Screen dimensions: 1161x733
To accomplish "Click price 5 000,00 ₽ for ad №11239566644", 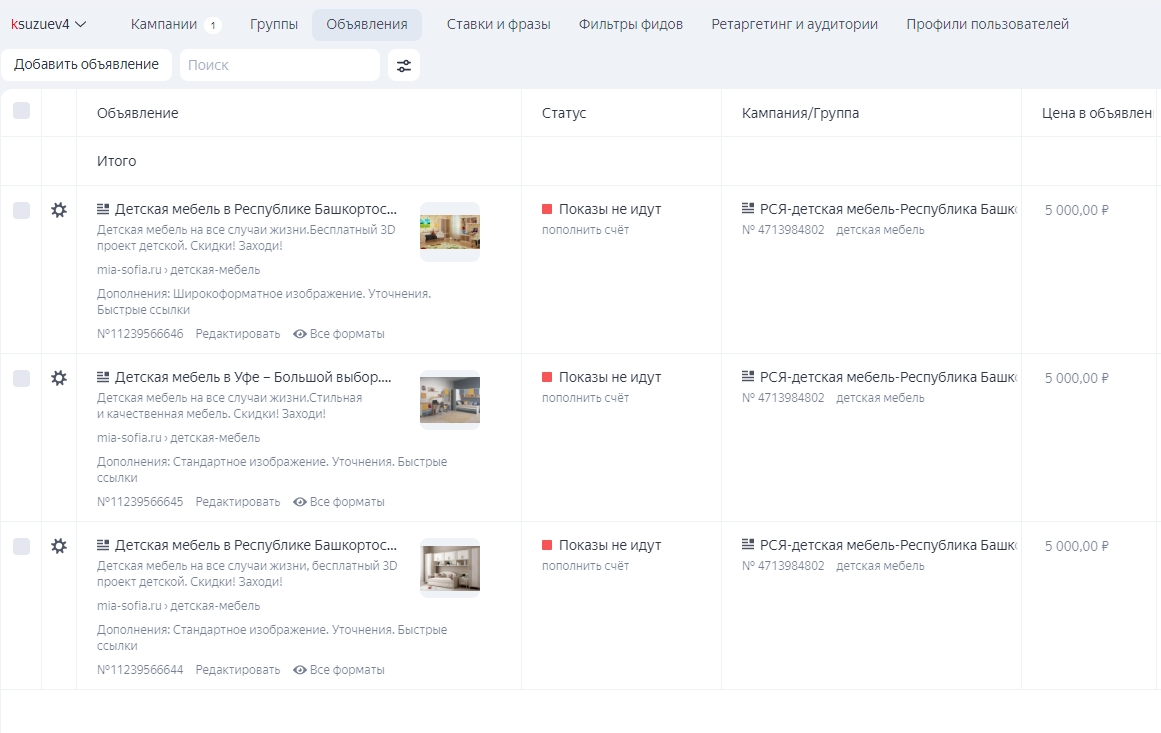I will (x=1077, y=546).
